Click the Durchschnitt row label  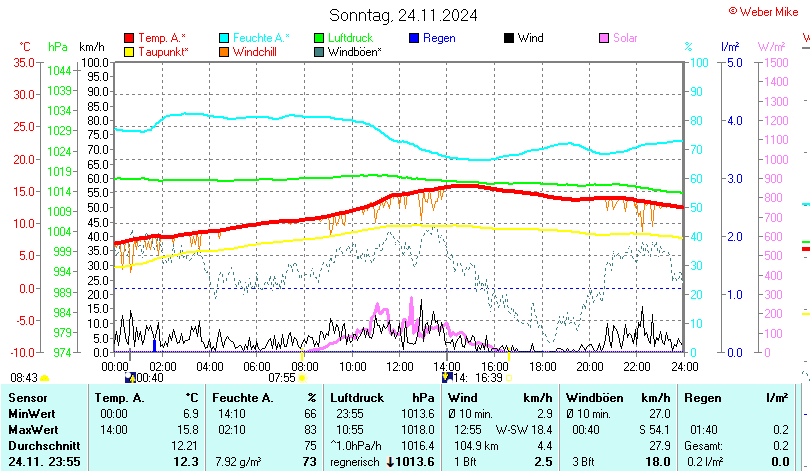[44, 446]
